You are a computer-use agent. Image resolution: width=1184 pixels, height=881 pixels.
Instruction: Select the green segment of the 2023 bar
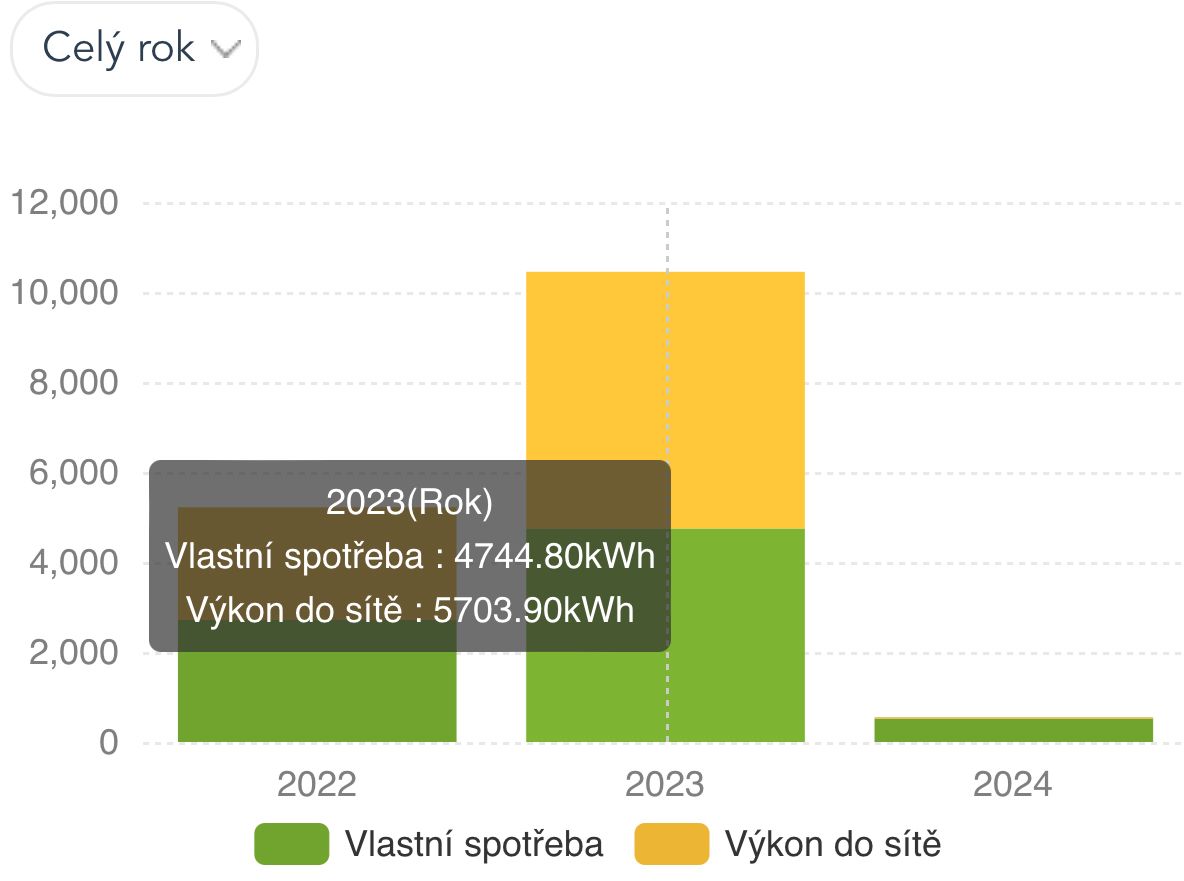click(x=736, y=690)
